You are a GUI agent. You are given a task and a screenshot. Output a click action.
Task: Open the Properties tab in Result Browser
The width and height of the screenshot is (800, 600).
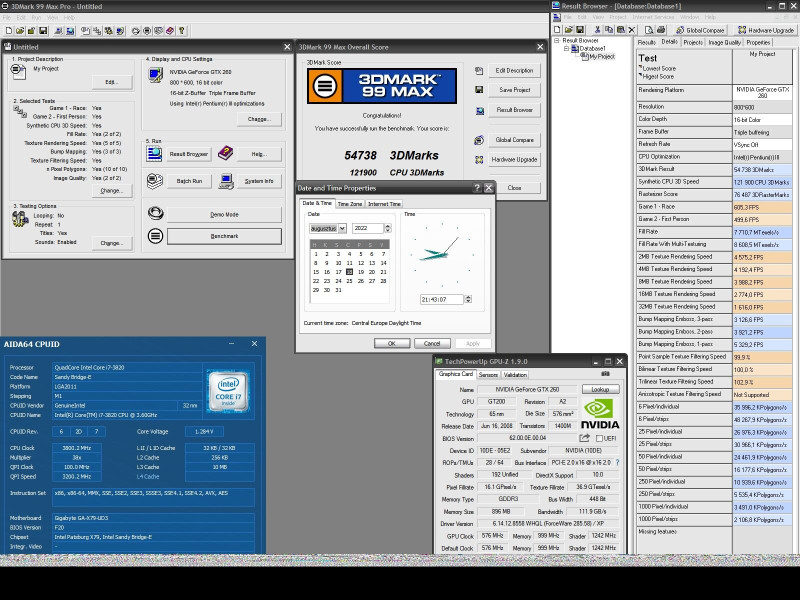[x=758, y=42]
